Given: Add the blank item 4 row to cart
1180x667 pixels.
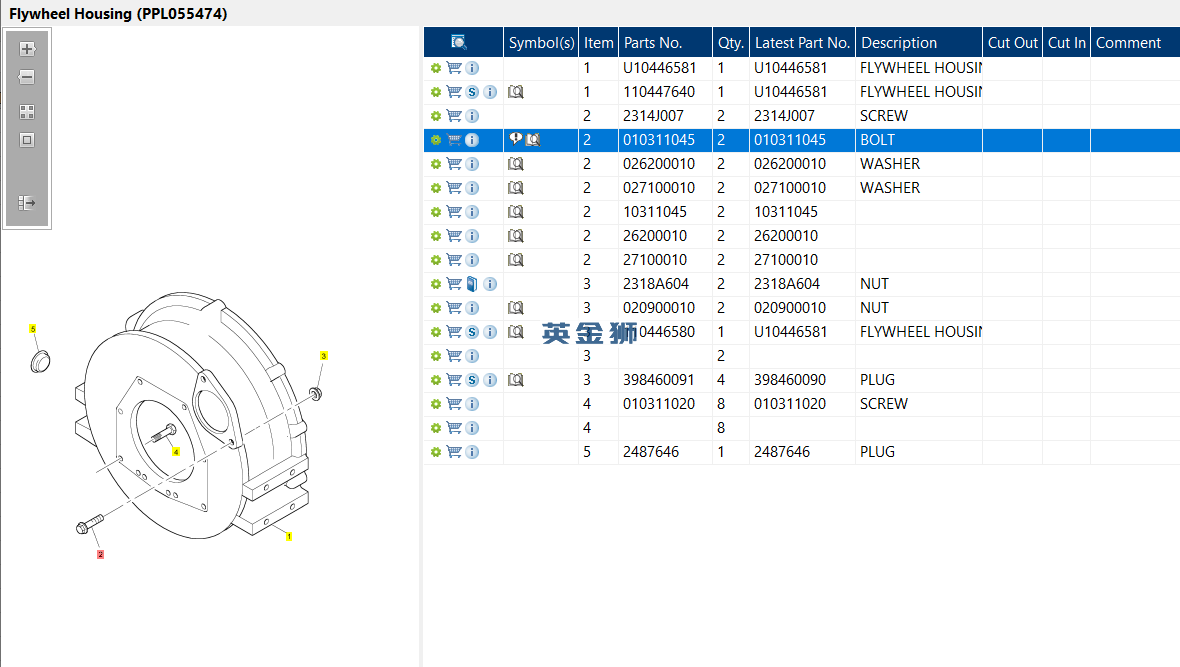Looking at the screenshot, I should tap(454, 428).
